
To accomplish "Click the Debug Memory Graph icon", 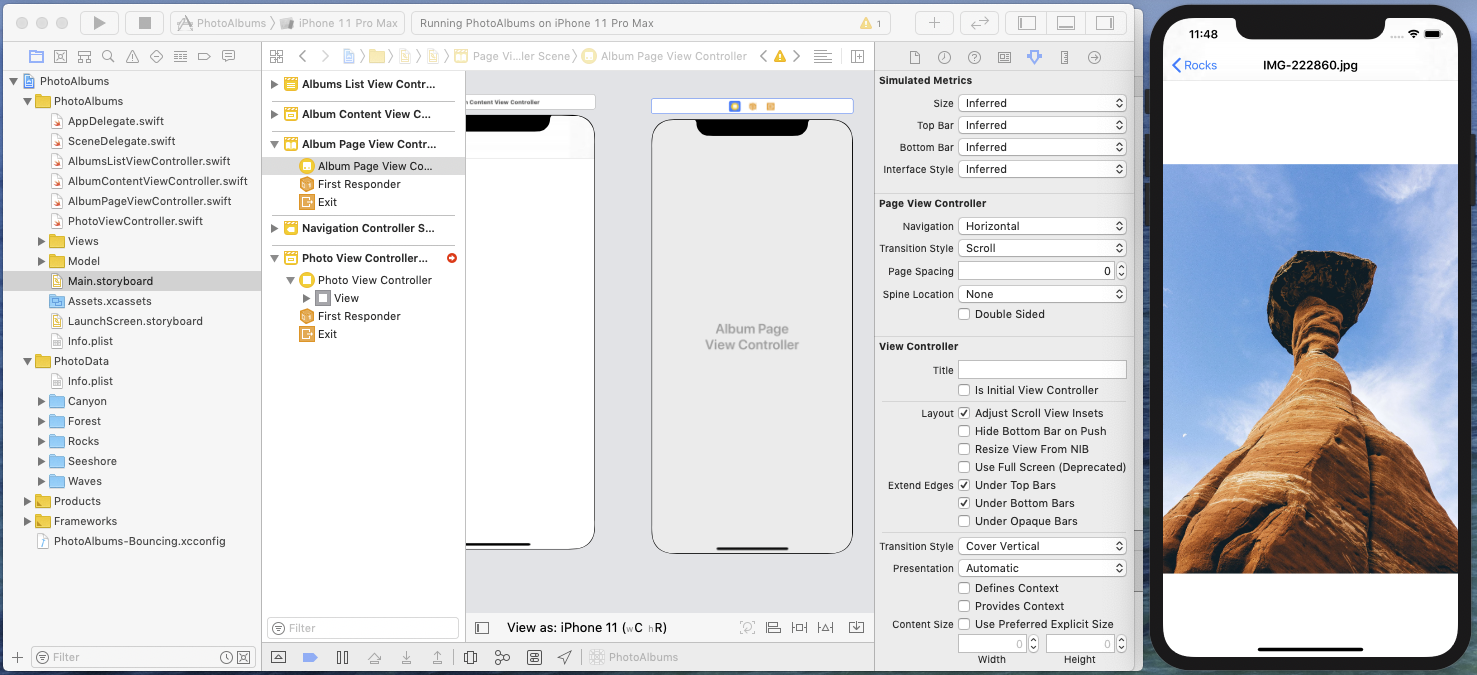I will pyautogui.click(x=502, y=657).
